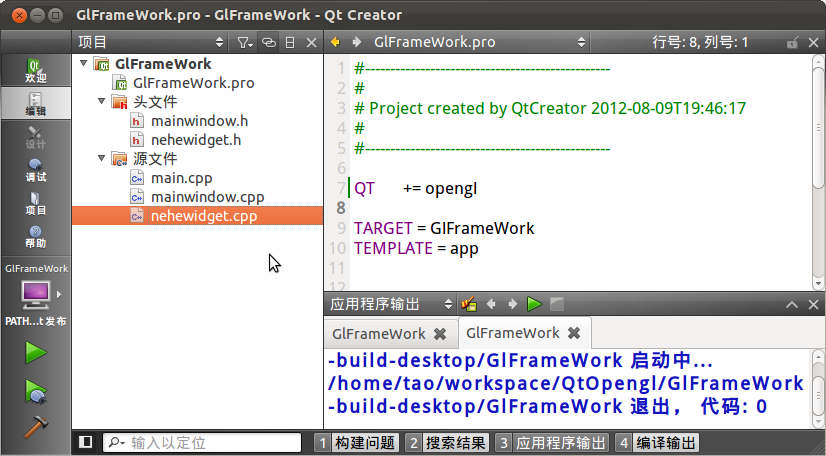This screenshot has width=826, height=456.
Task: Close the application output pane
Action: pos(813,304)
